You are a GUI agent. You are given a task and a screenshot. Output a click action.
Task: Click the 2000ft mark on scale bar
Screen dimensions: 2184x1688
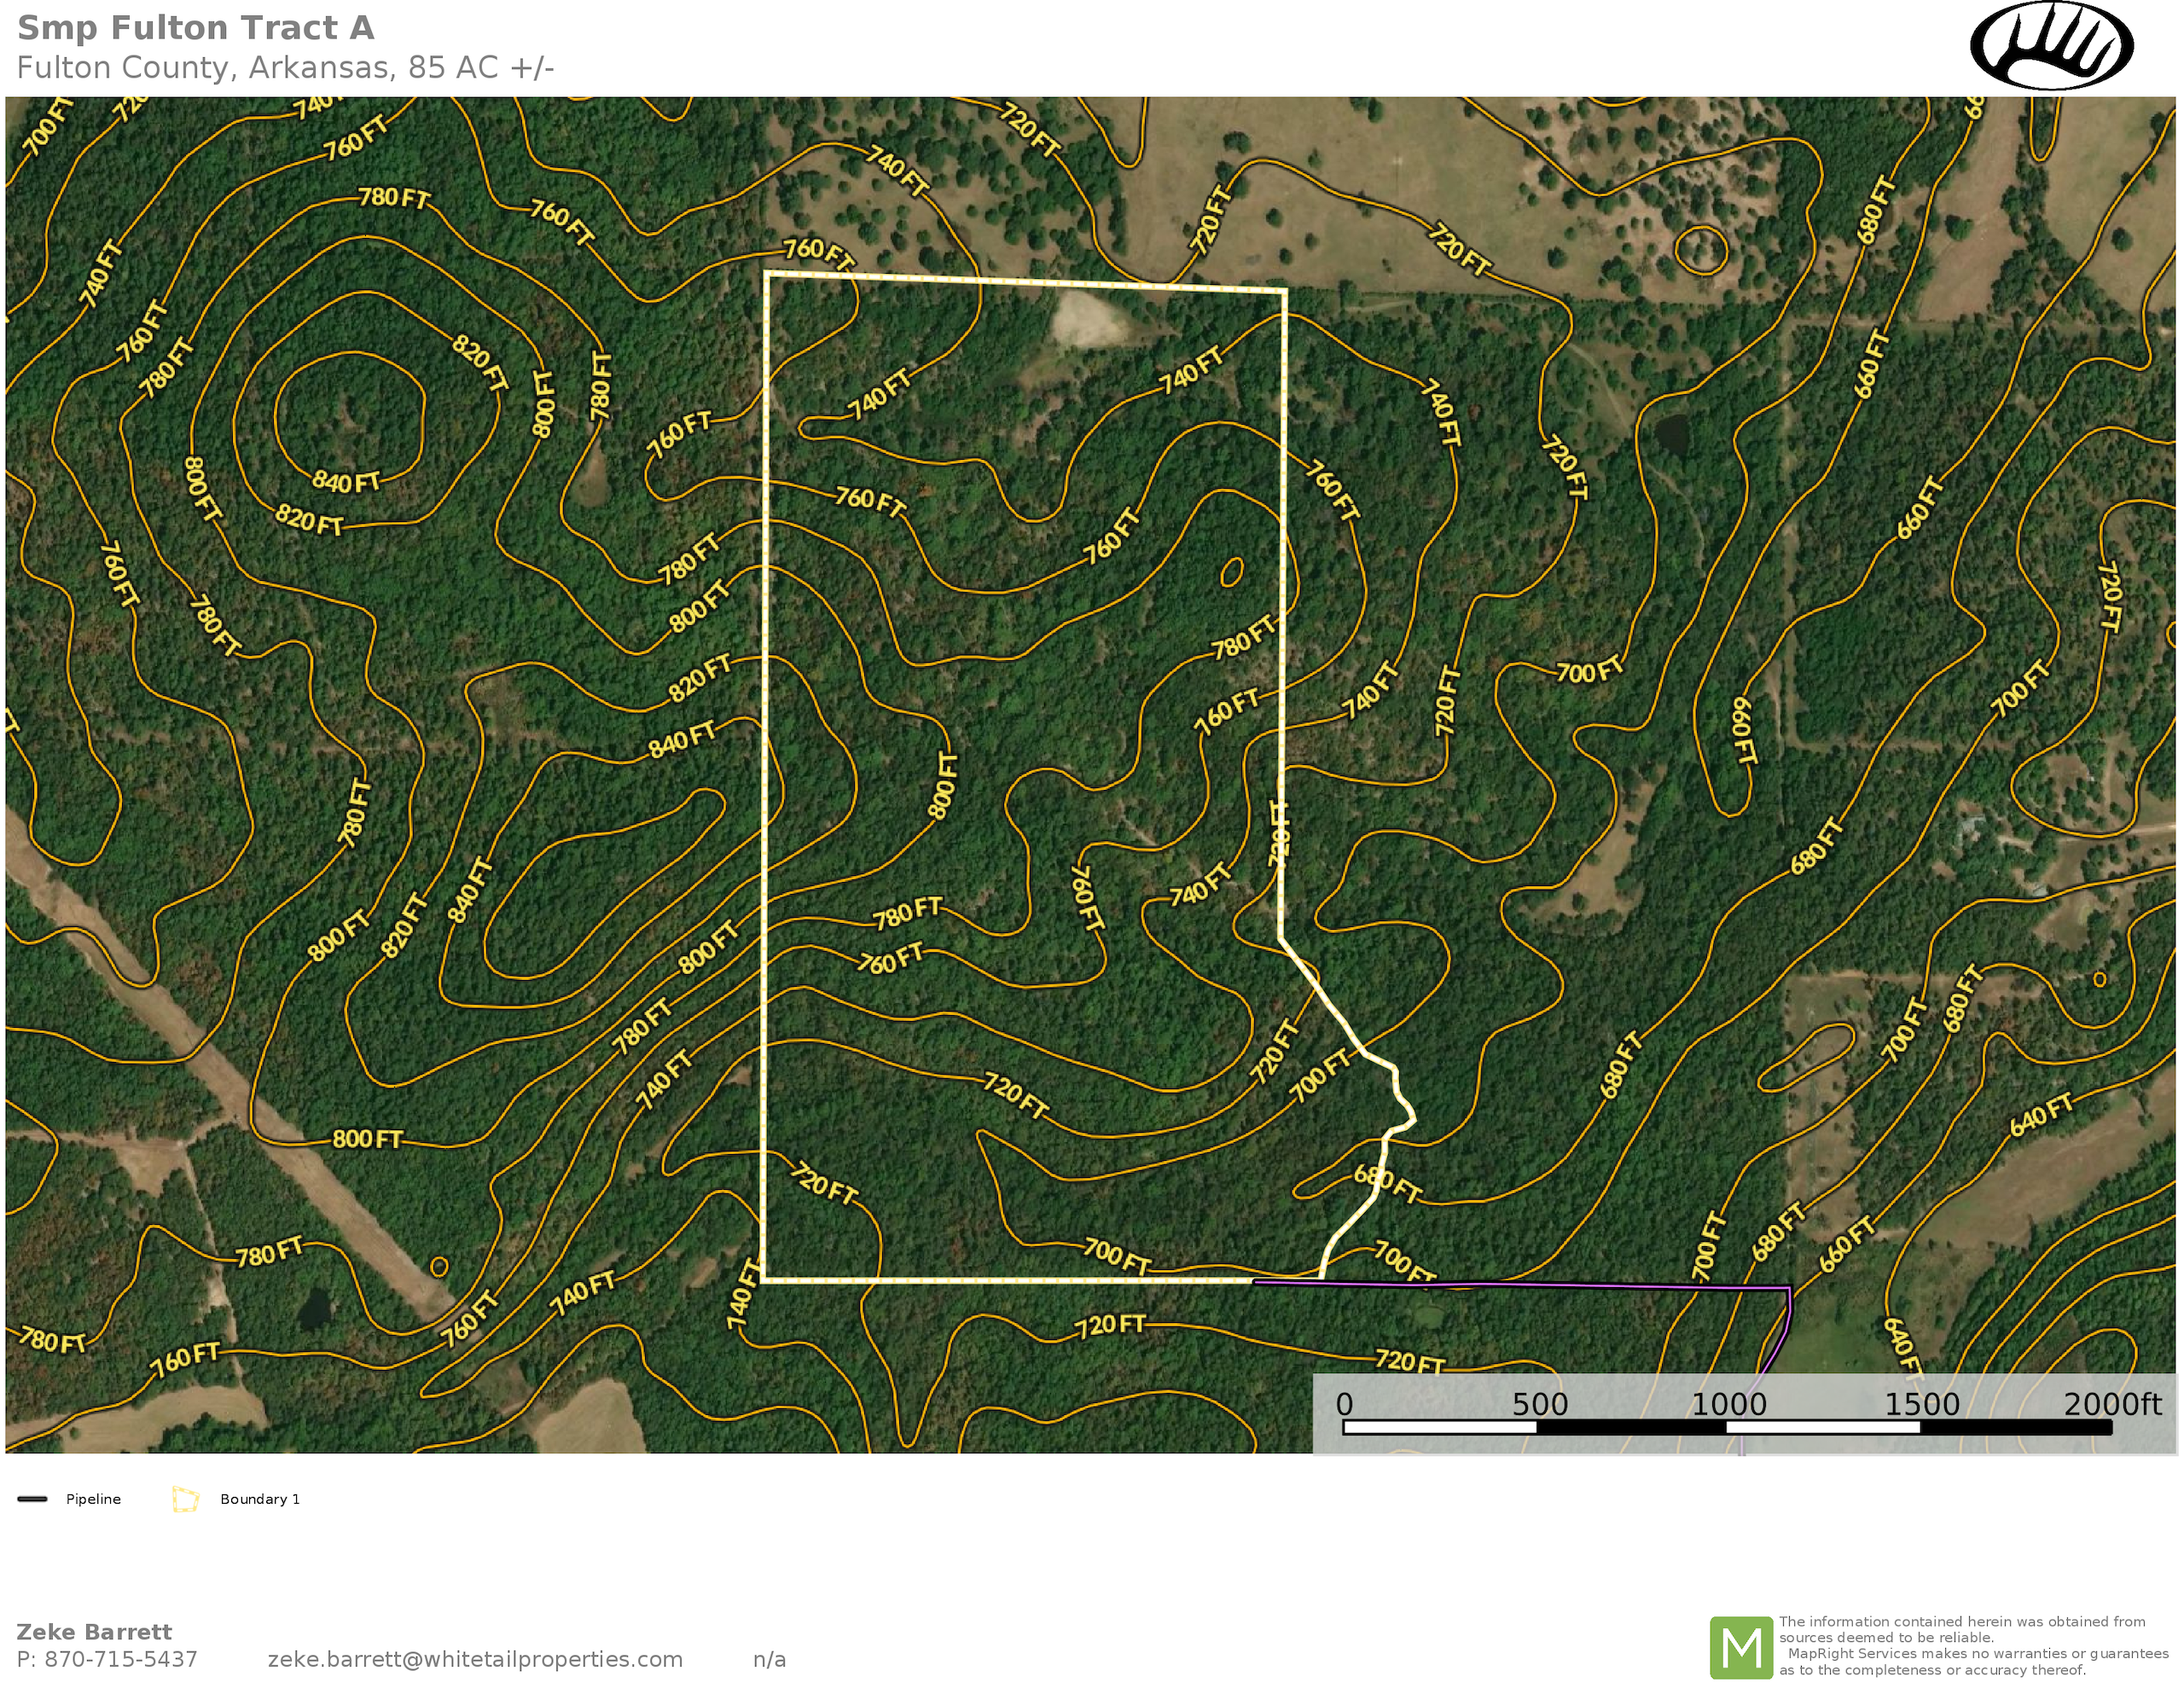tap(2111, 1405)
